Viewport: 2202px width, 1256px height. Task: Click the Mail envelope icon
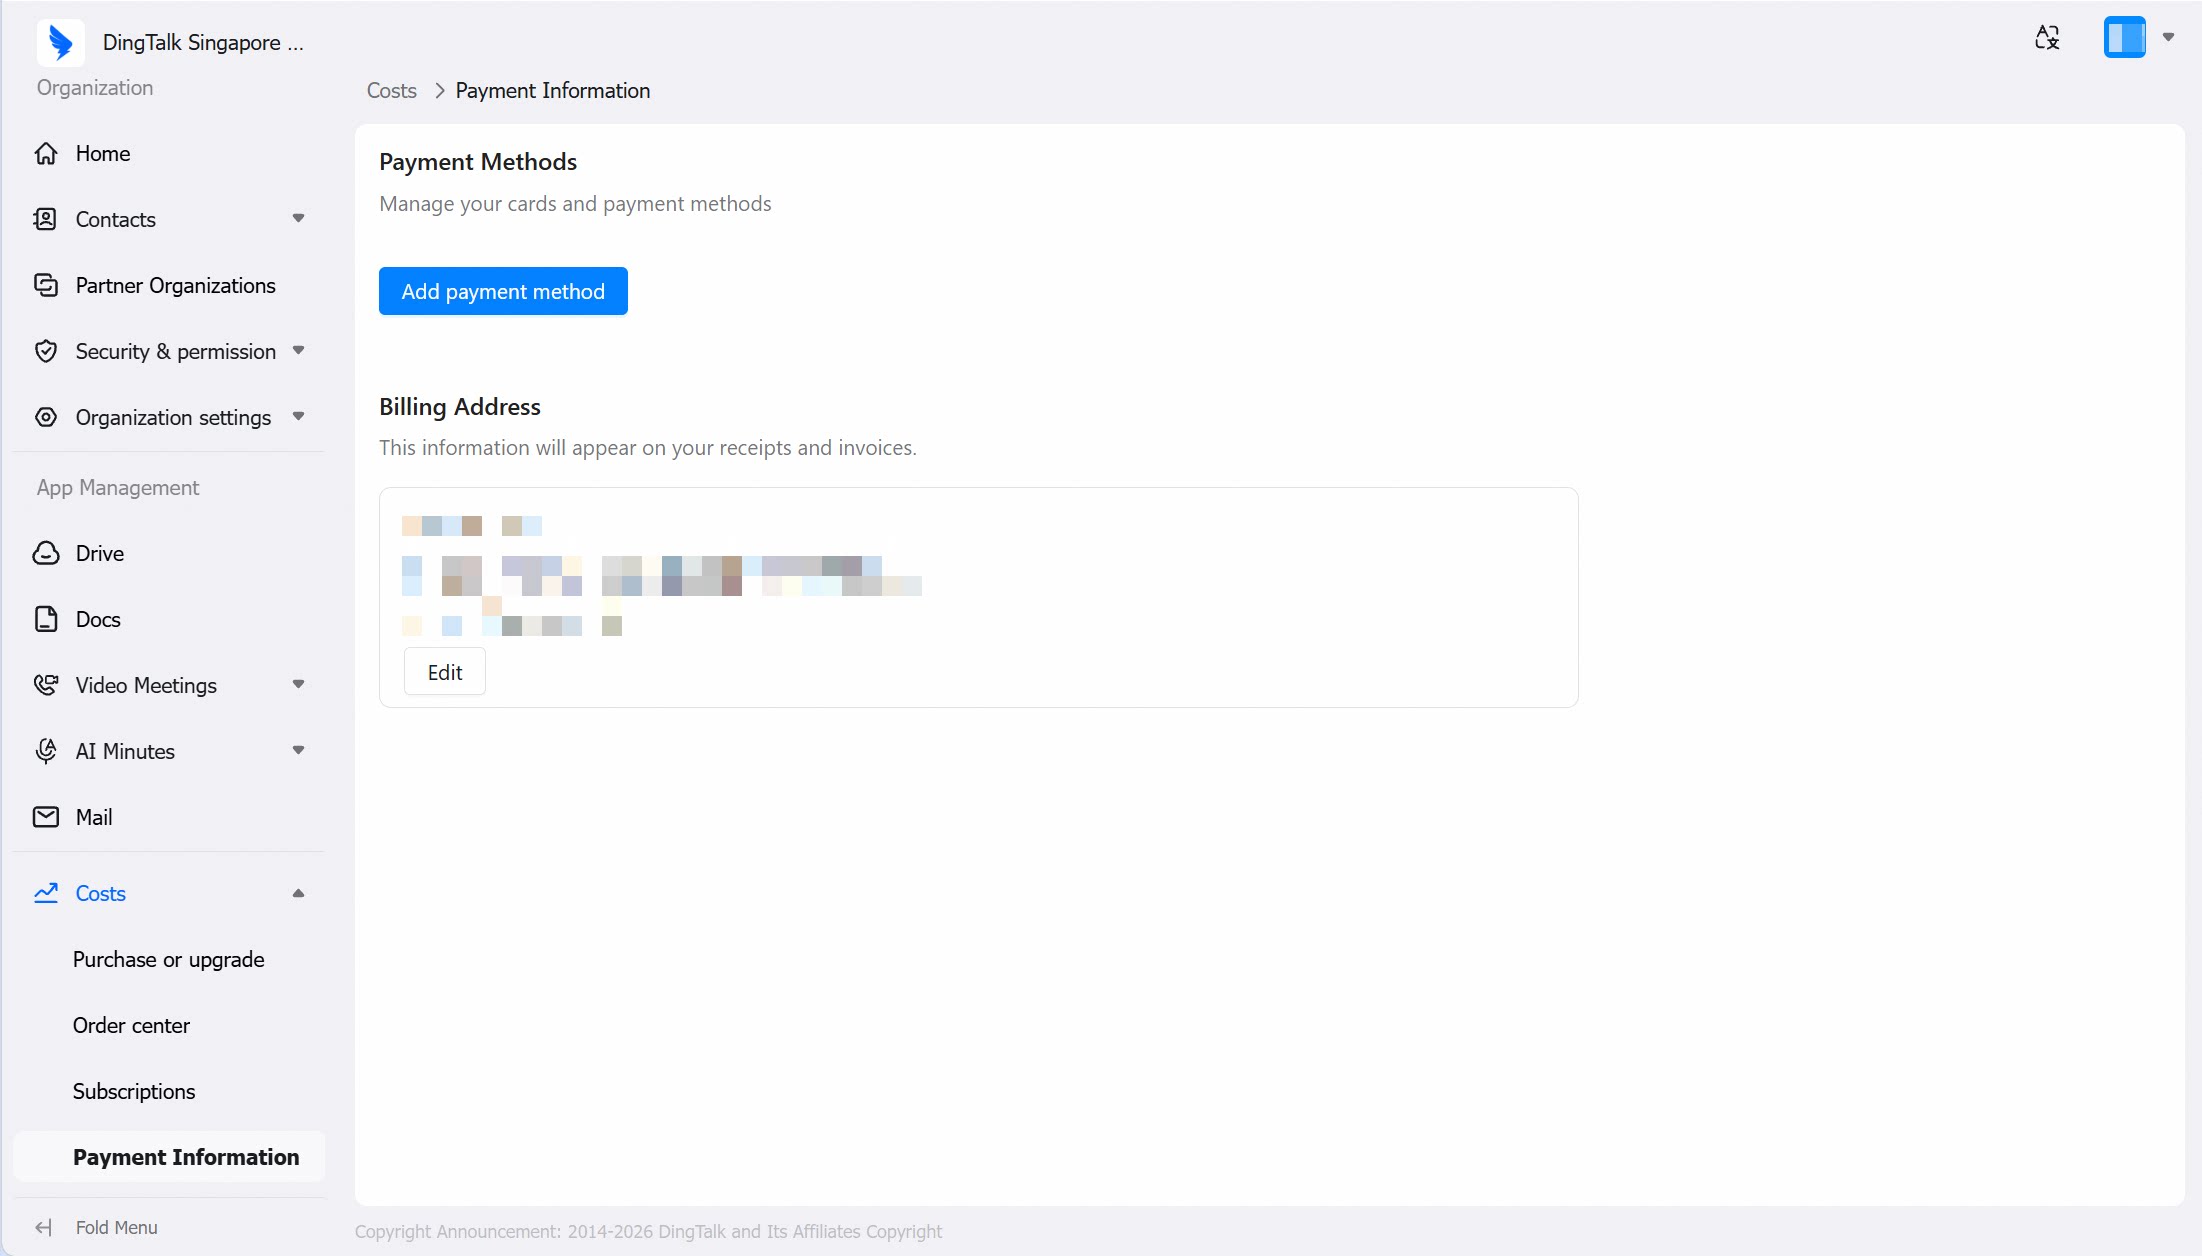pyautogui.click(x=46, y=818)
